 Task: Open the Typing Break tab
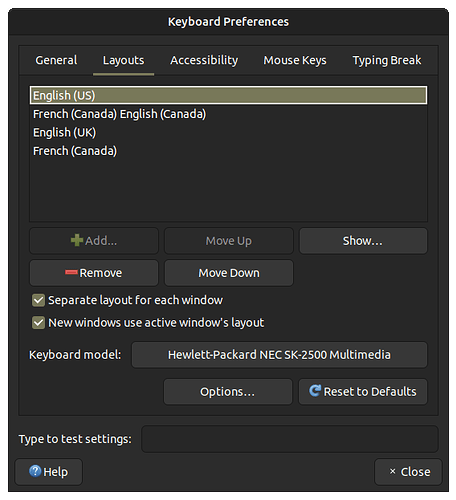387,60
